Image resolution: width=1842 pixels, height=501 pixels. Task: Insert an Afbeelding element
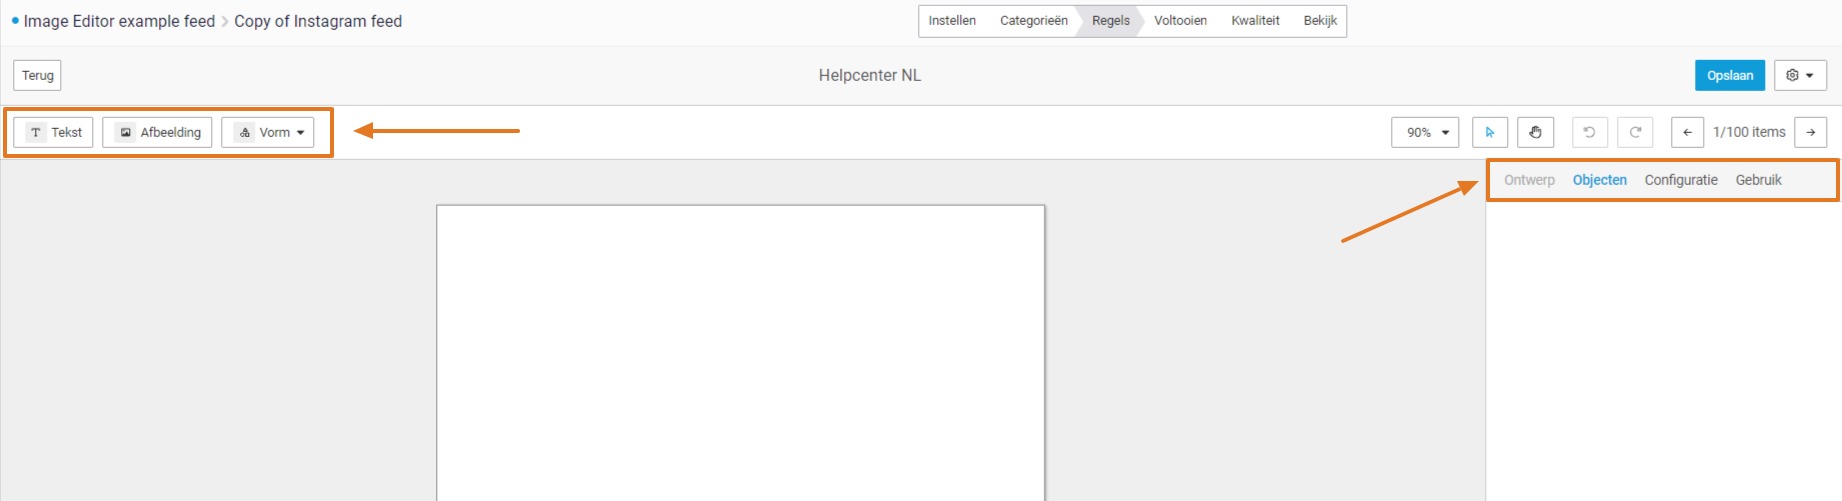tap(157, 132)
